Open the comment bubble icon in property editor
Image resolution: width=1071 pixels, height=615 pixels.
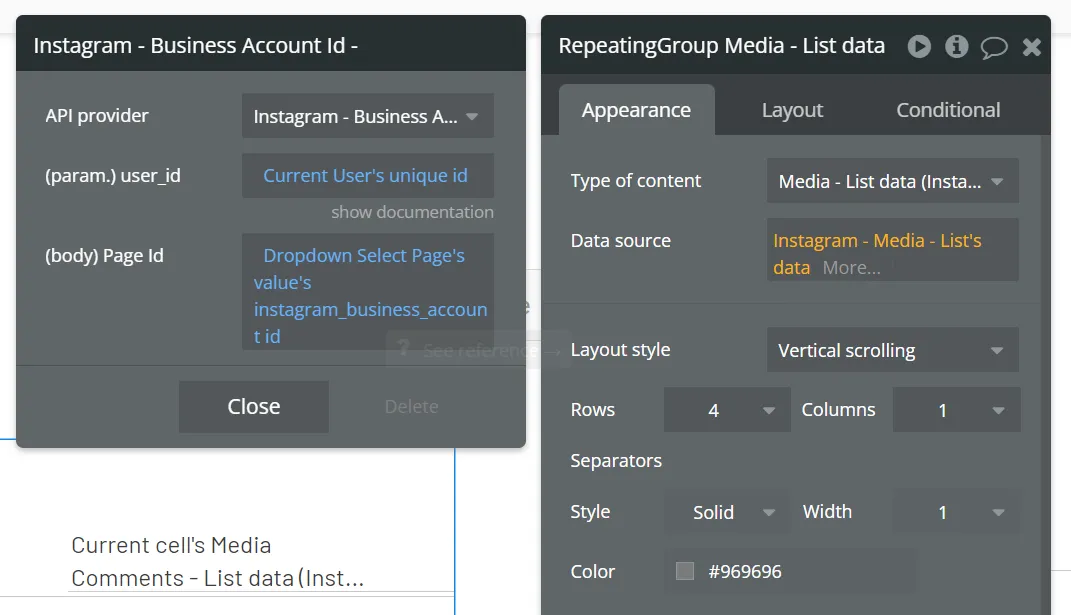[994, 47]
